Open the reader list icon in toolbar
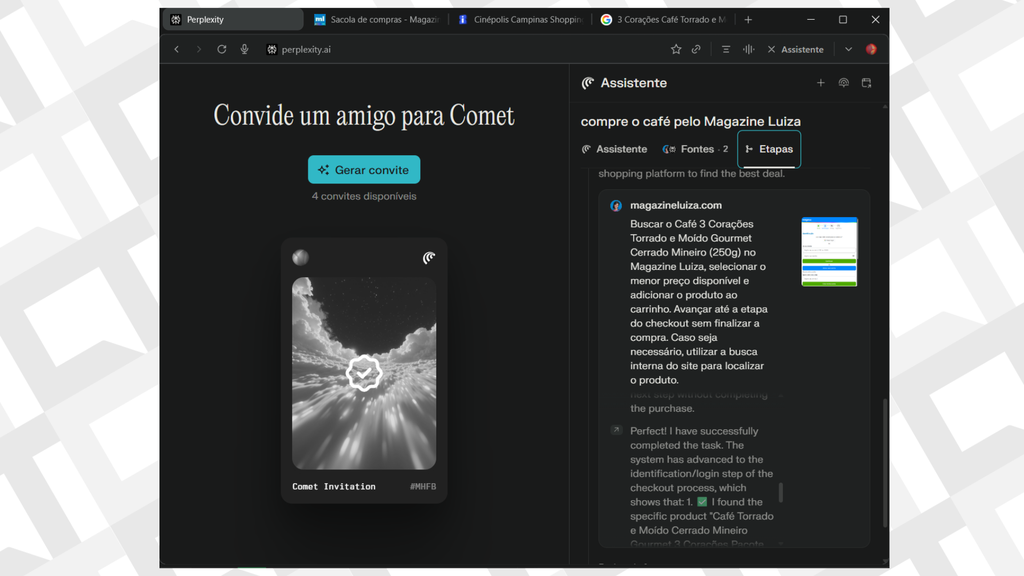1024x576 pixels. click(726, 49)
